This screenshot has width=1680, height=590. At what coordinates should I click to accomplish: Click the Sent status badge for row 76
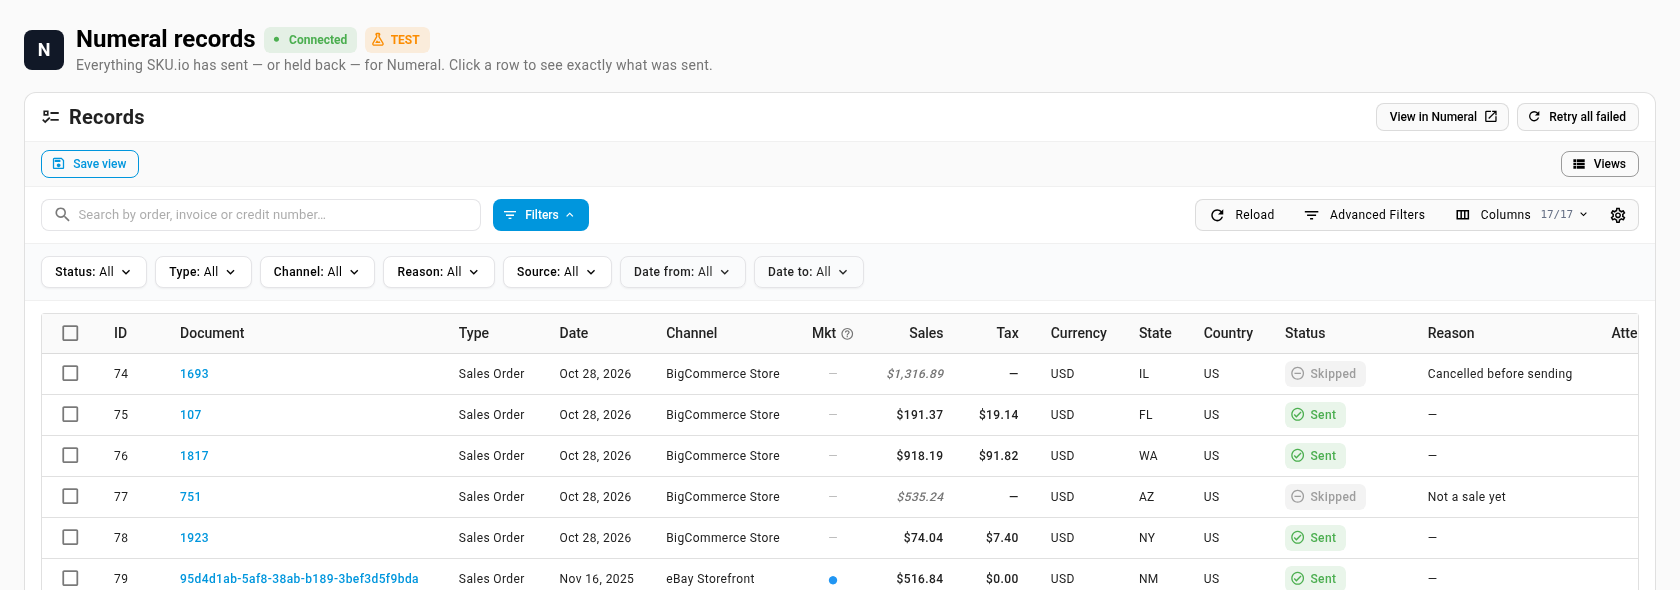click(x=1315, y=456)
